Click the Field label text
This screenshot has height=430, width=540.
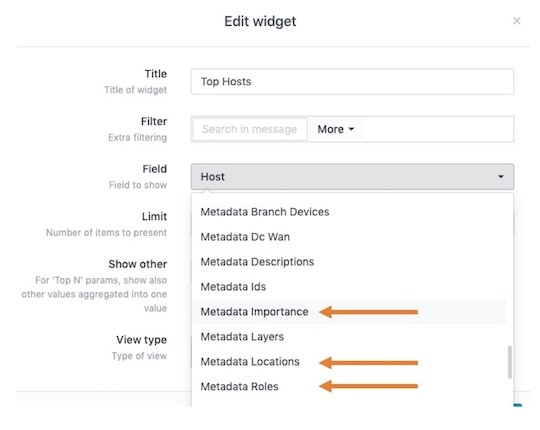pyautogui.click(x=155, y=169)
